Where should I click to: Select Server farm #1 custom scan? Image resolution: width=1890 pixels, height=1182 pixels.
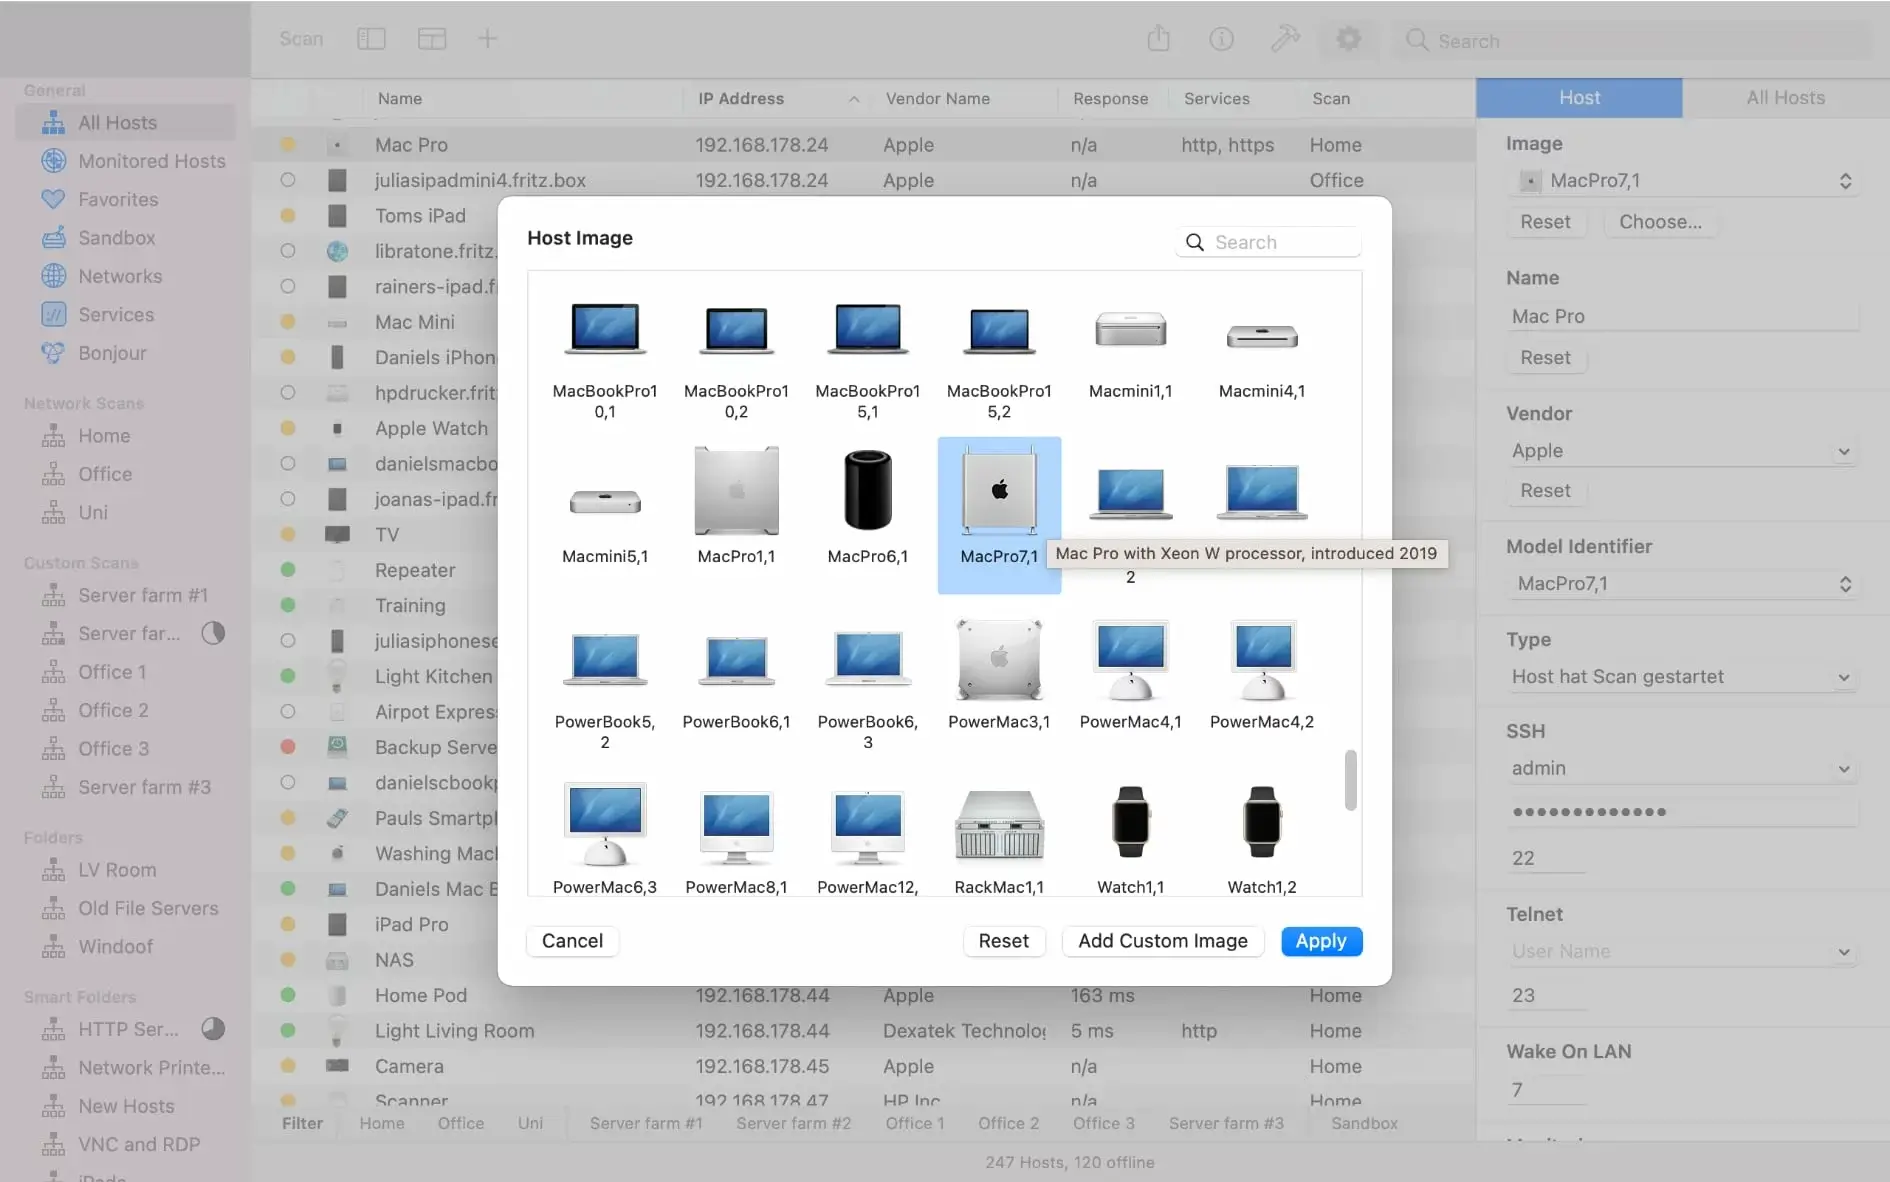(126, 595)
